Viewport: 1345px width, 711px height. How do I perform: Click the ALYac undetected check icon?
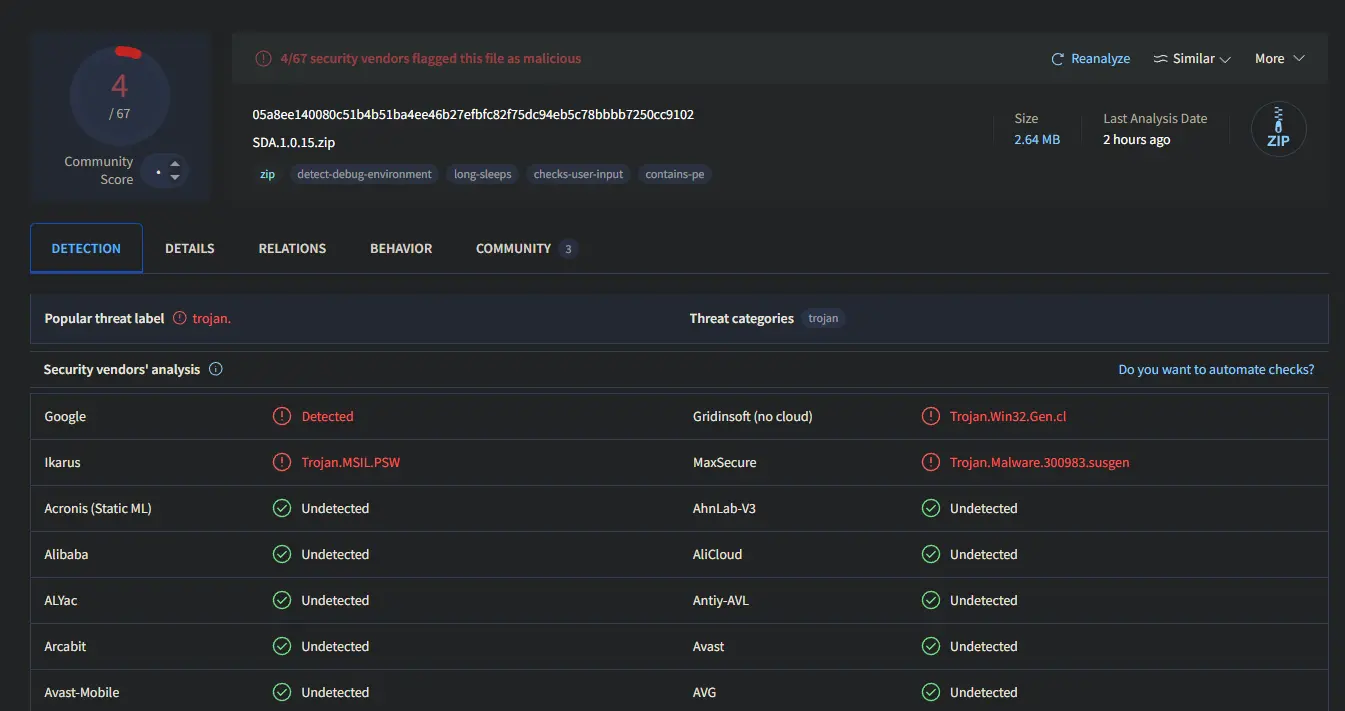click(282, 600)
